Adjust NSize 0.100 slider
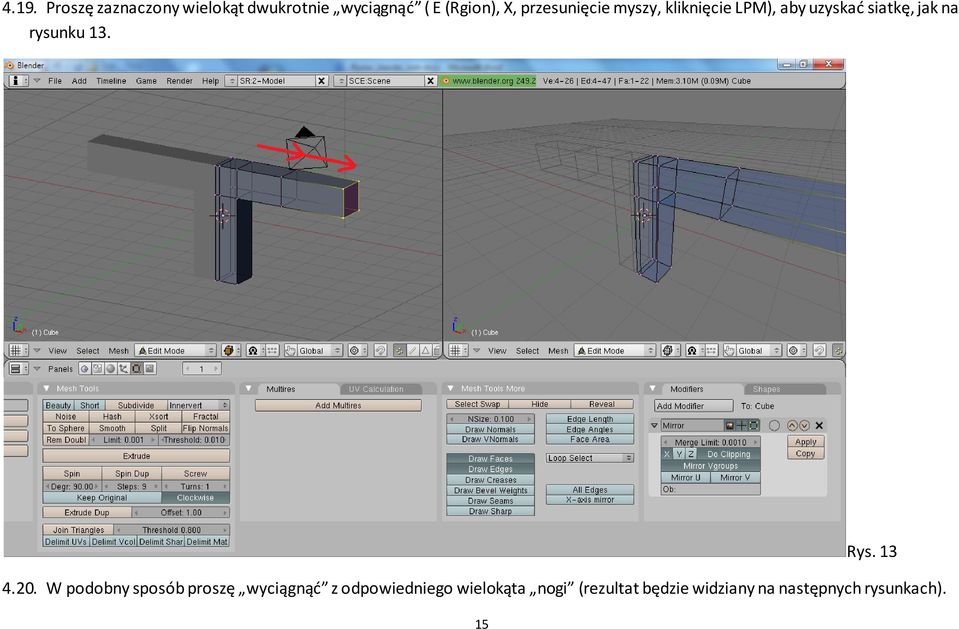 coord(491,419)
